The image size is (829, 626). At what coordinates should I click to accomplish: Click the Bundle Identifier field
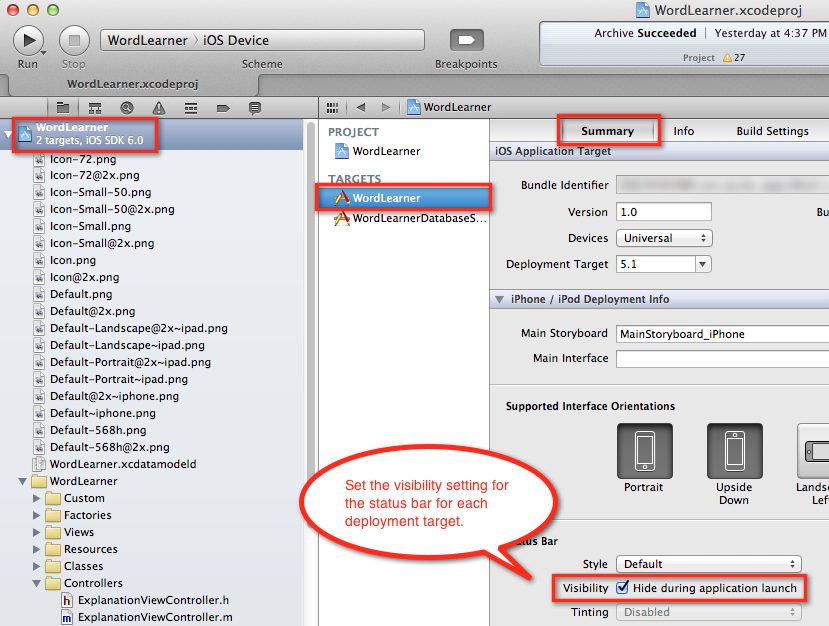pos(722,185)
